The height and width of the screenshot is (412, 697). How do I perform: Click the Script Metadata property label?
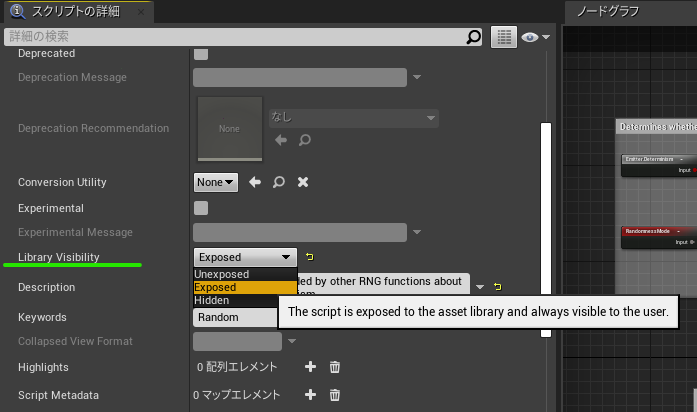pos(58,395)
